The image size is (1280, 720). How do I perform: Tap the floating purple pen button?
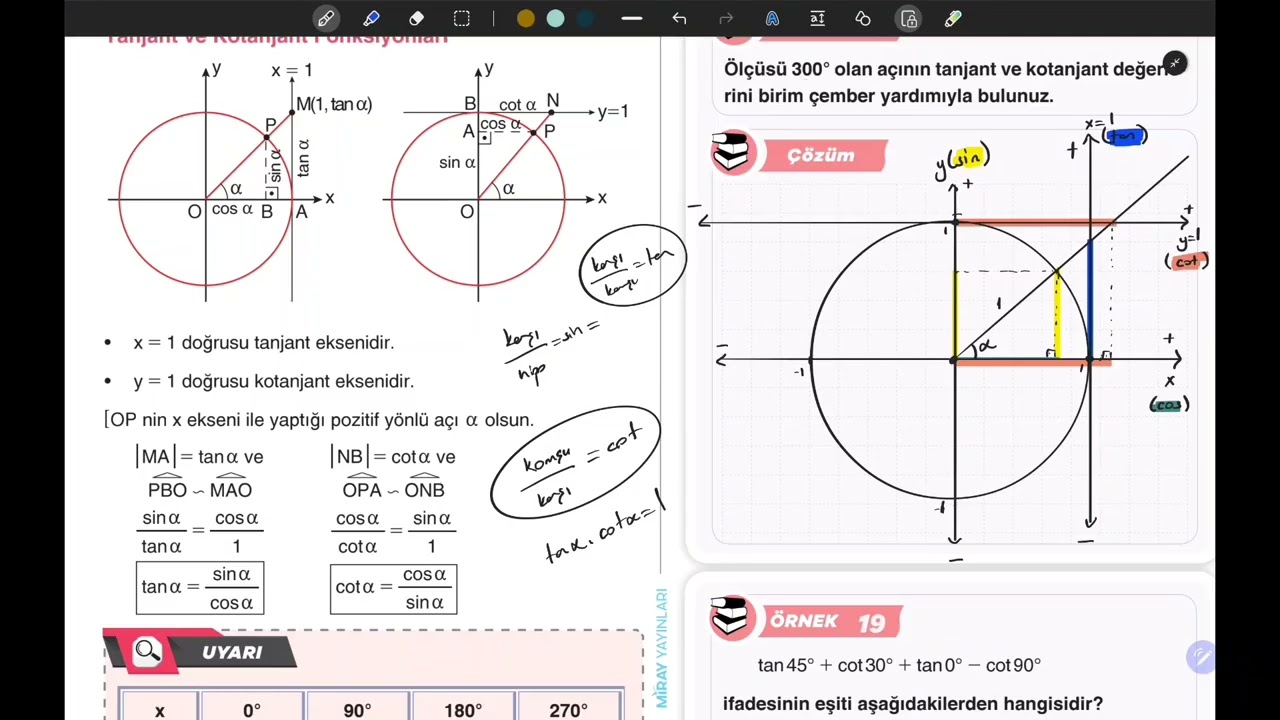(x=1200, y=657)
